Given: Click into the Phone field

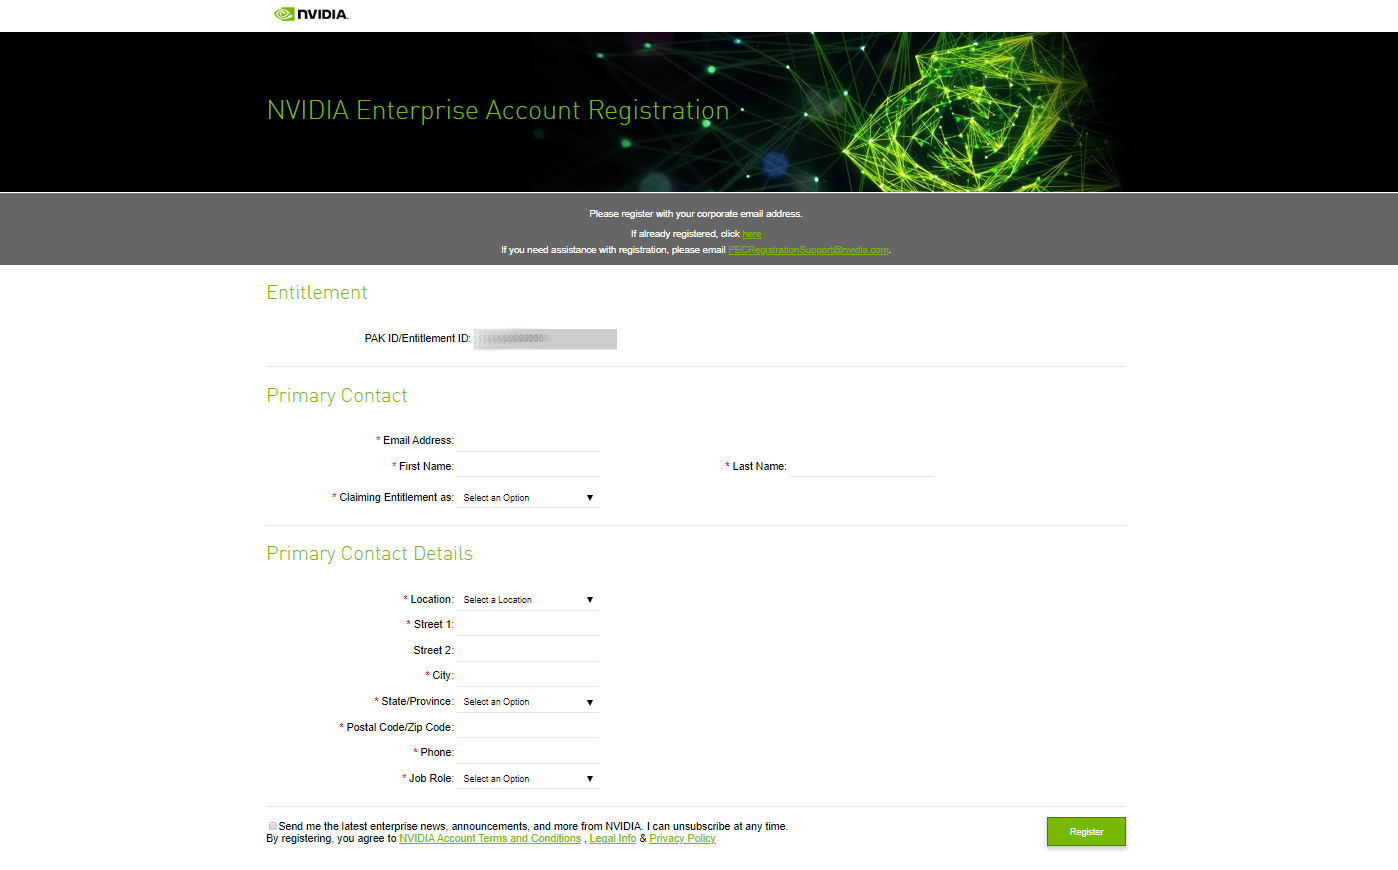Looking at the screenshot, I should [x=527, y=752].
